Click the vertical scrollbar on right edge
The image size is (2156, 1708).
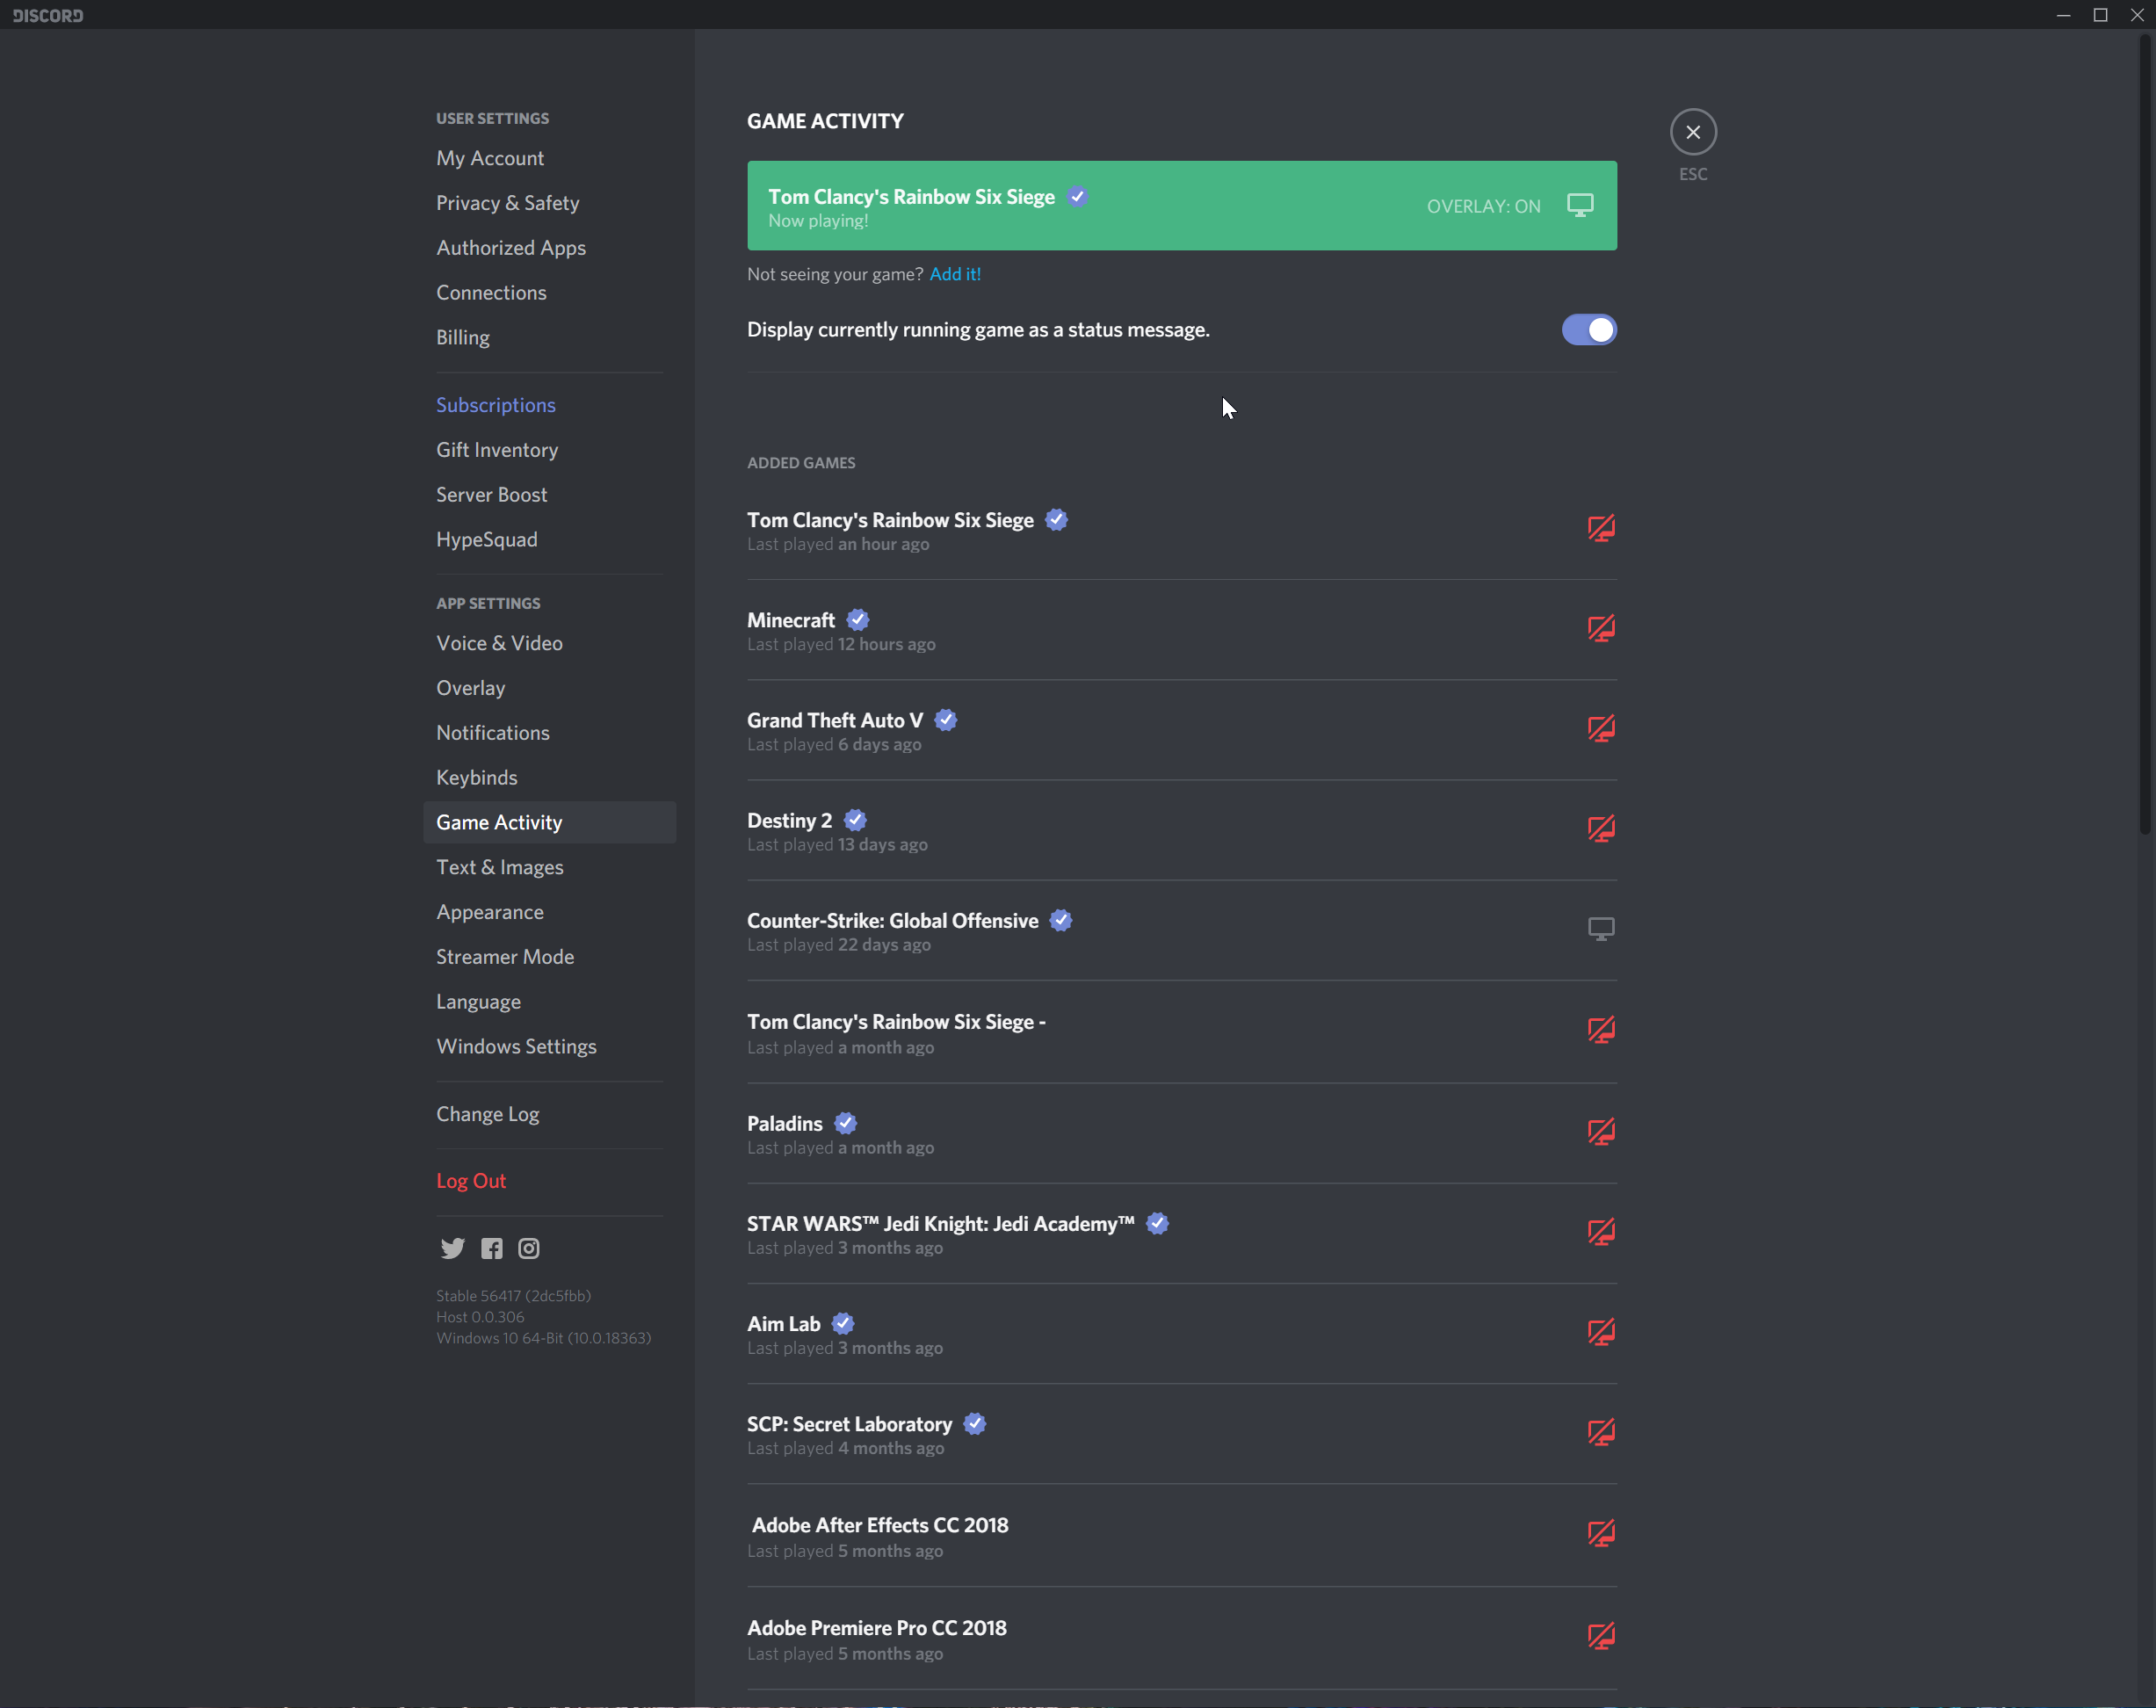(x=2144, y=430)
